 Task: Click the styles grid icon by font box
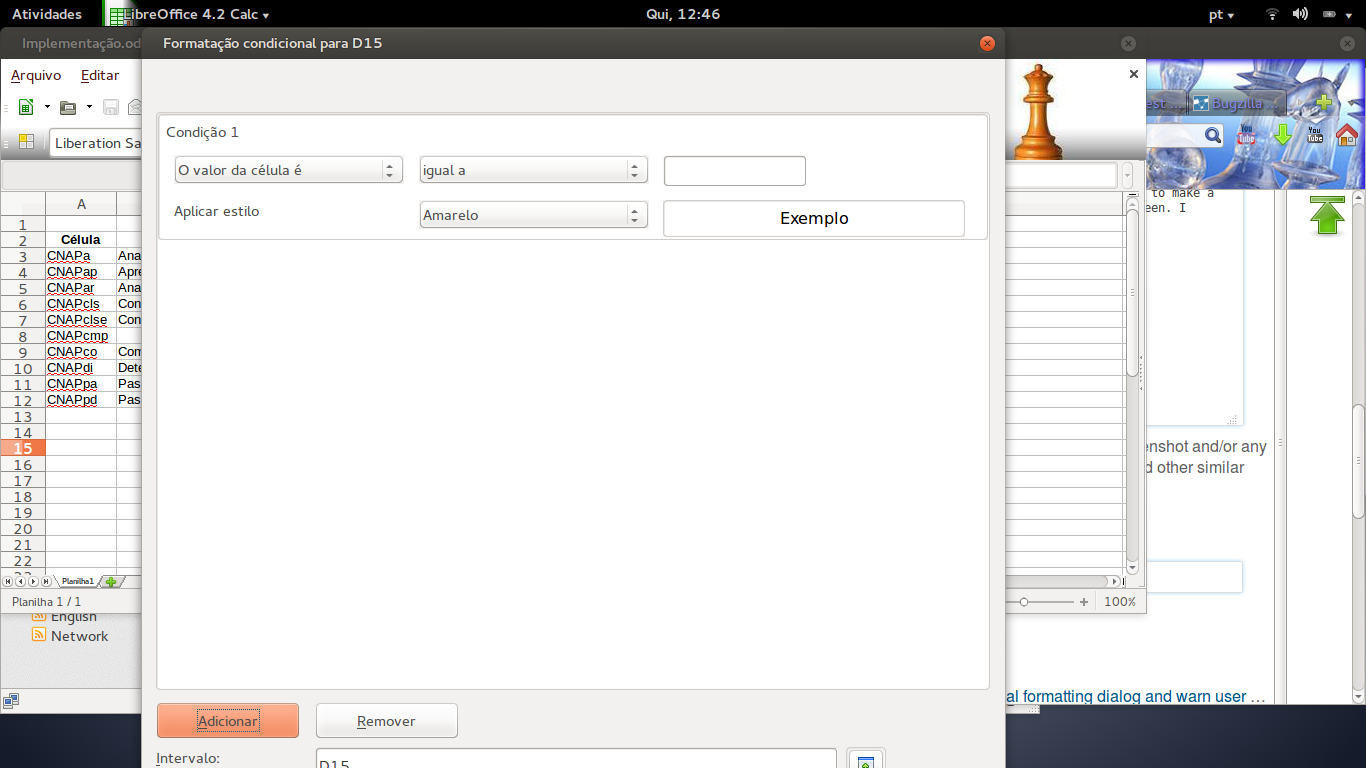[x=26, y=142]
